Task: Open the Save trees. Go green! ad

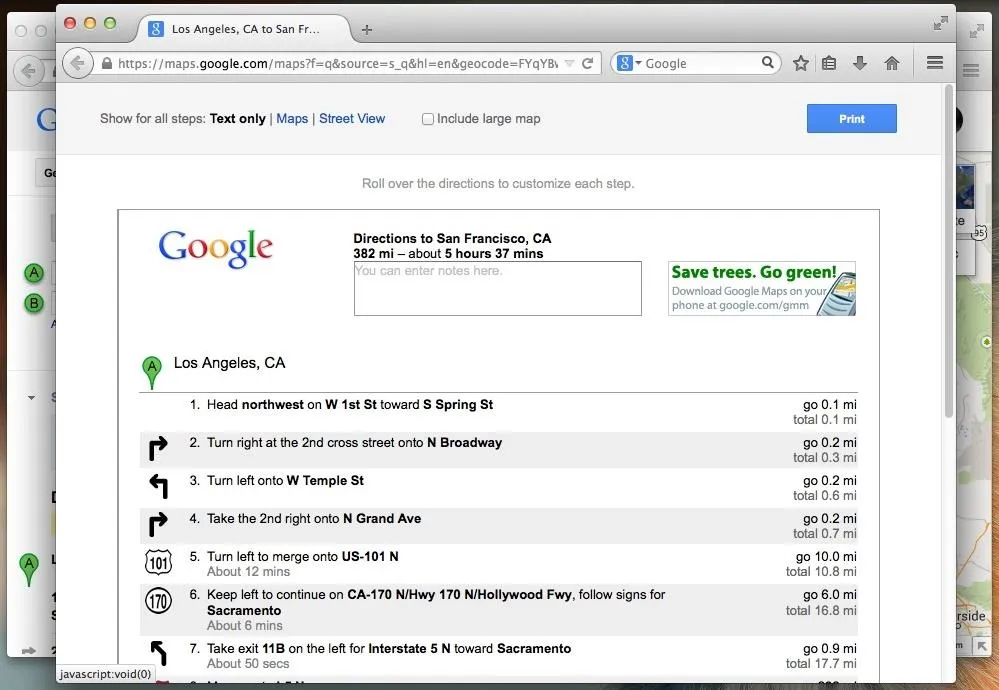Action: 761,289
